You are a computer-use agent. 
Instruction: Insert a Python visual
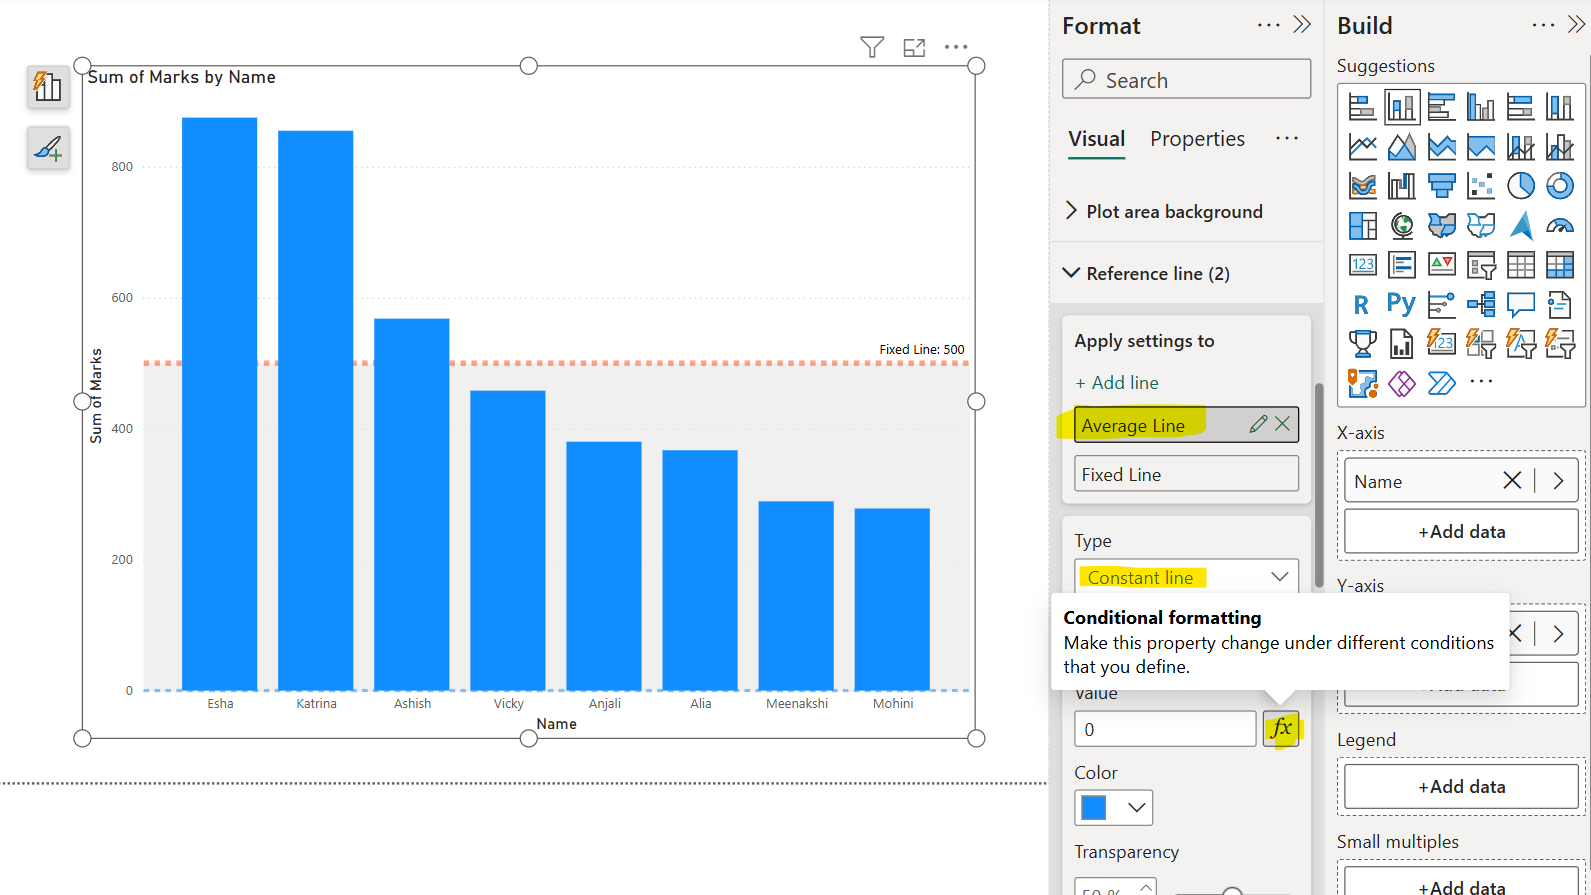point(1401,304)
